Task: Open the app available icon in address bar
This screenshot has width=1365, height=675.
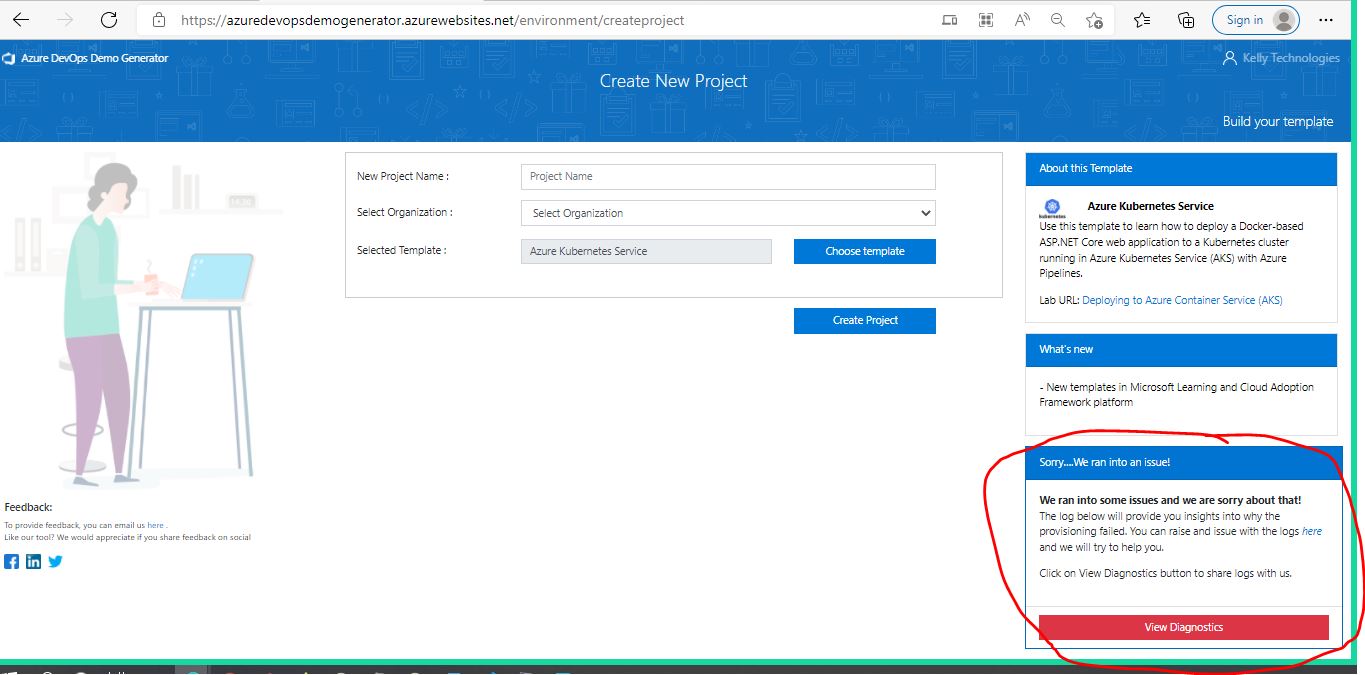Action: (x=949, y=20)
